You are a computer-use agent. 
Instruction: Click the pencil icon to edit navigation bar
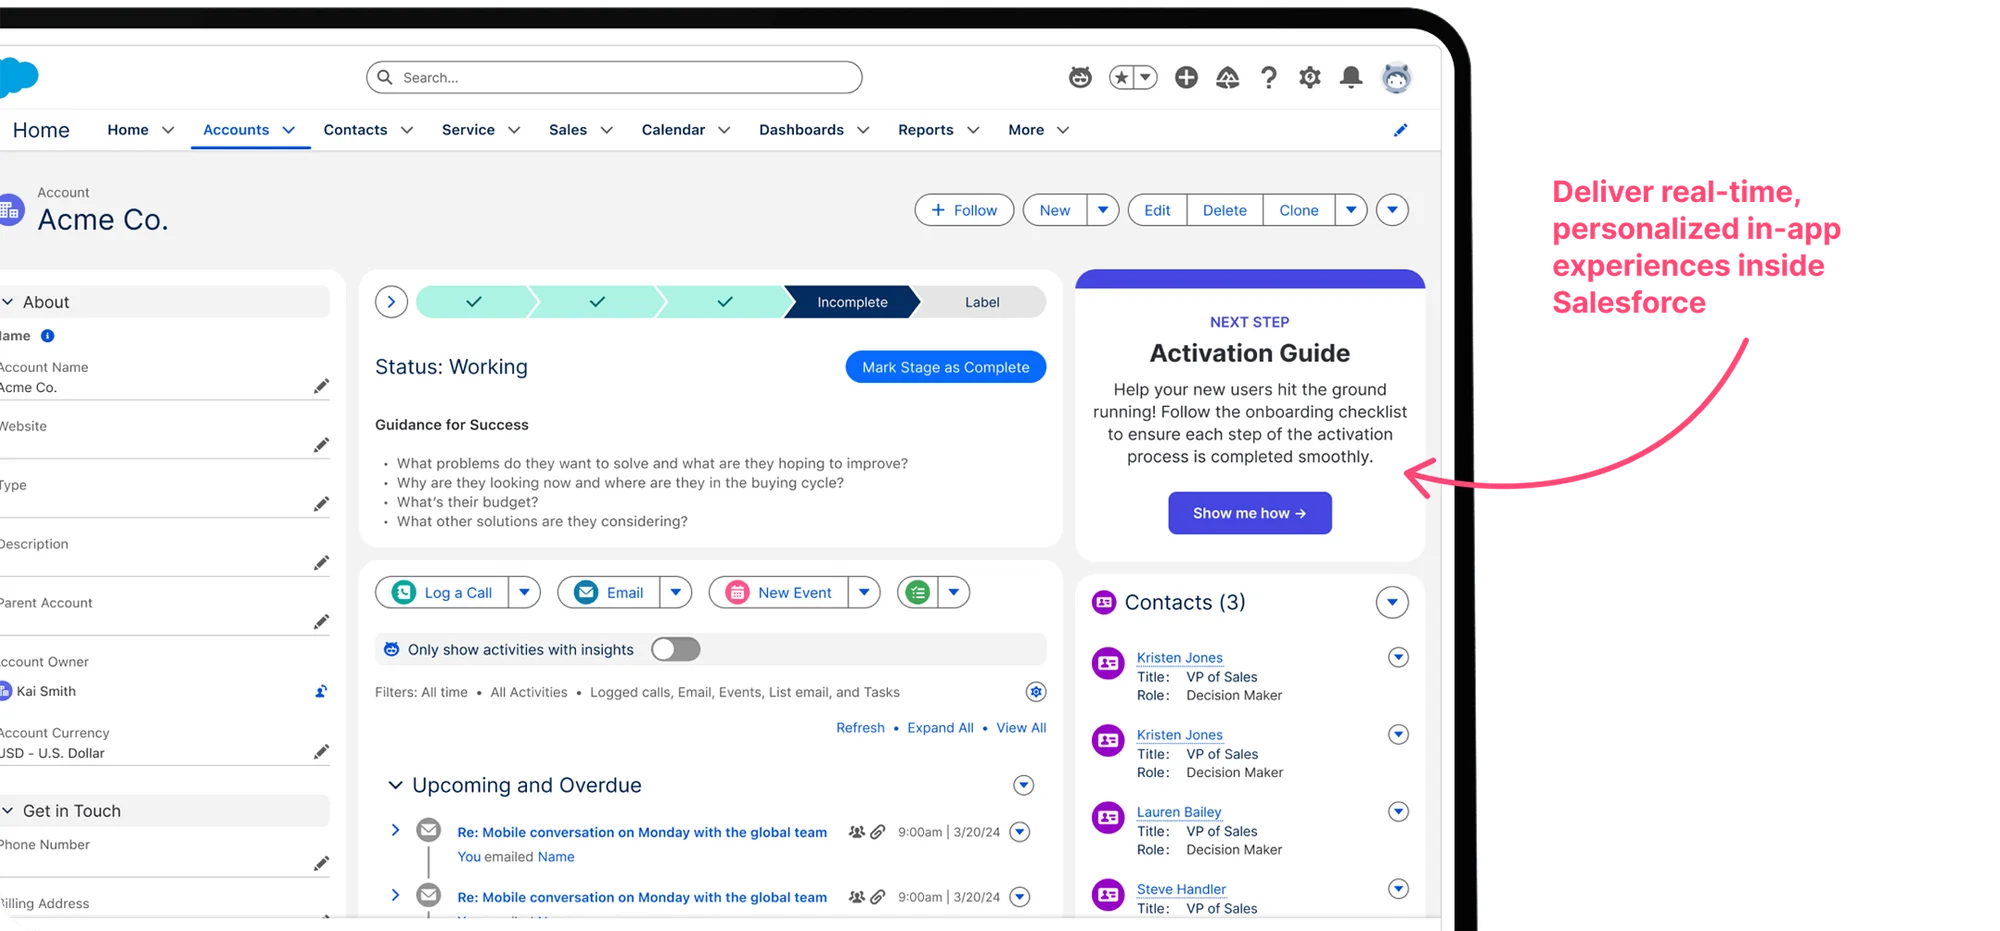pos(1401,130)
